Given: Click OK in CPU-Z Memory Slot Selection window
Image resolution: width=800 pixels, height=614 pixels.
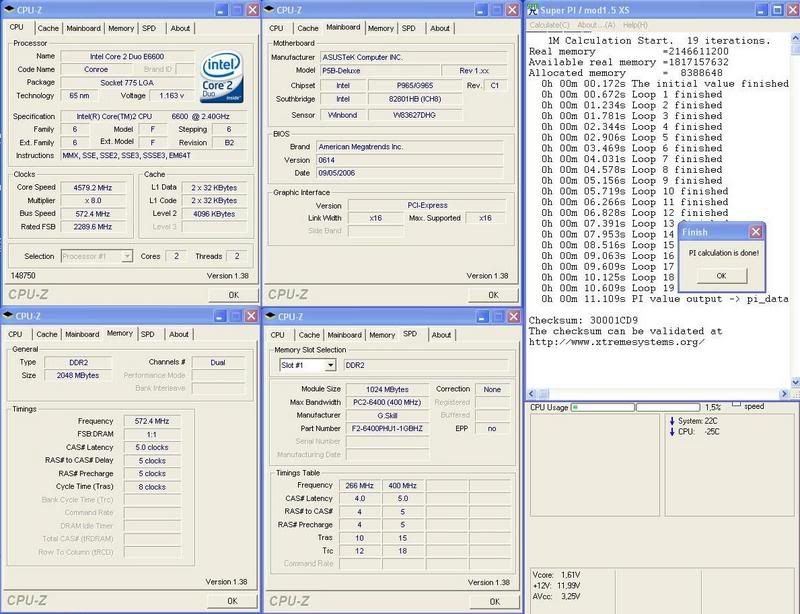Looking at the screenshot, I should tap(494, 602).
